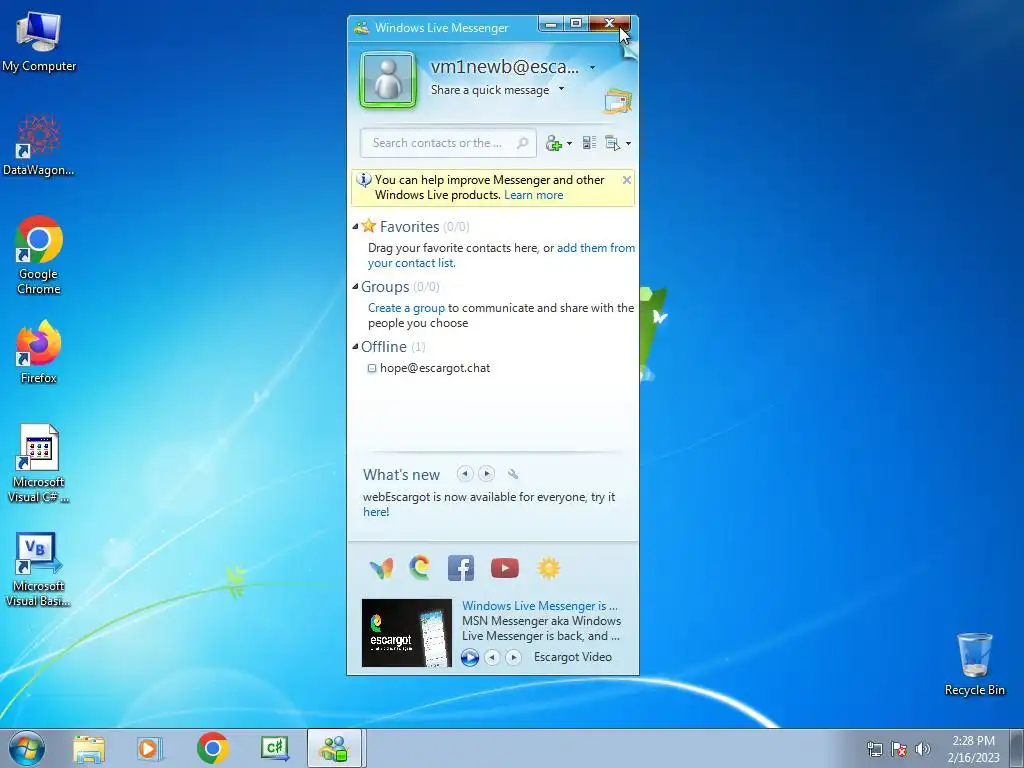Focus the Search contacts field
The width and height of the screenshot is (1024, 768).
click(449, 143)
